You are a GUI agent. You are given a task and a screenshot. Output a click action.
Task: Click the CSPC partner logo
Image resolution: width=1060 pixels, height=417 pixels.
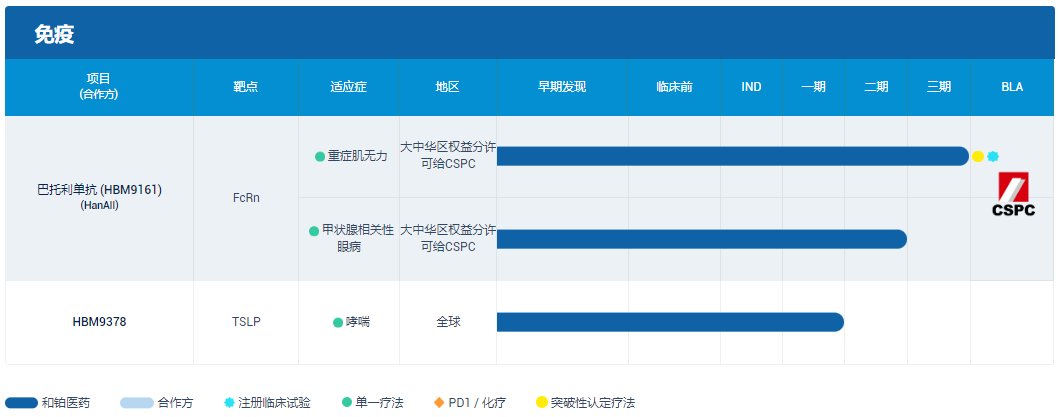pyautogui.click(x=1013, y=194)
